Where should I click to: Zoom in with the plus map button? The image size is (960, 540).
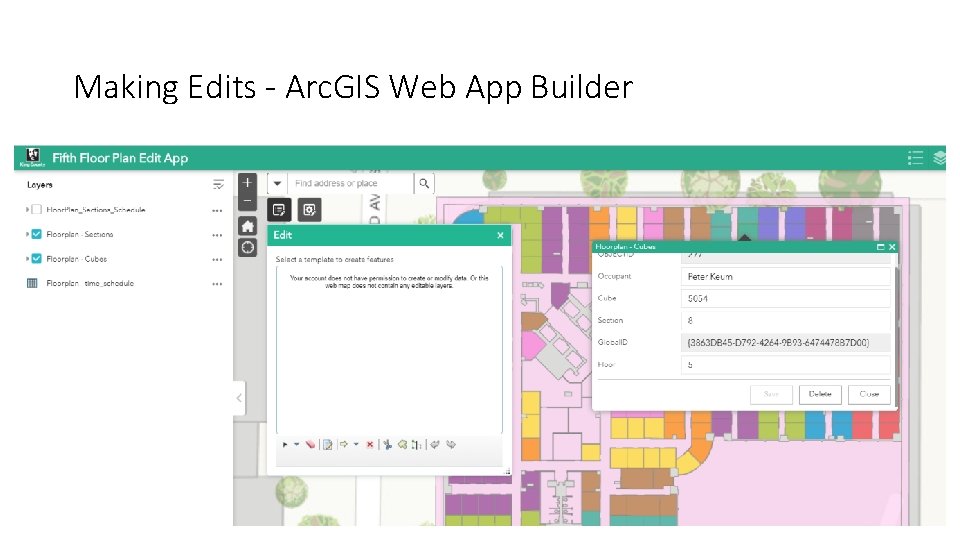click(x=247, y=182)
